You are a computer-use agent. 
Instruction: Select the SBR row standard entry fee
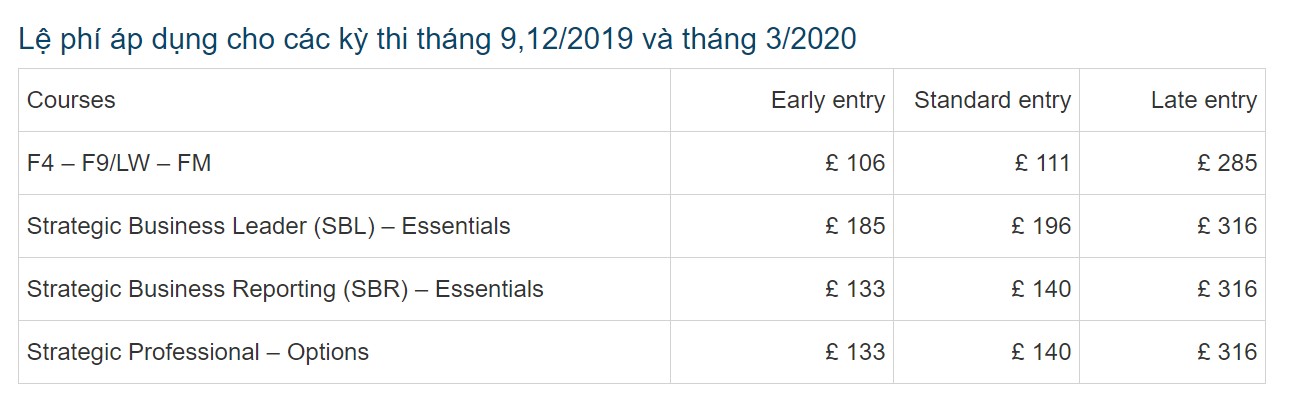1041,289
